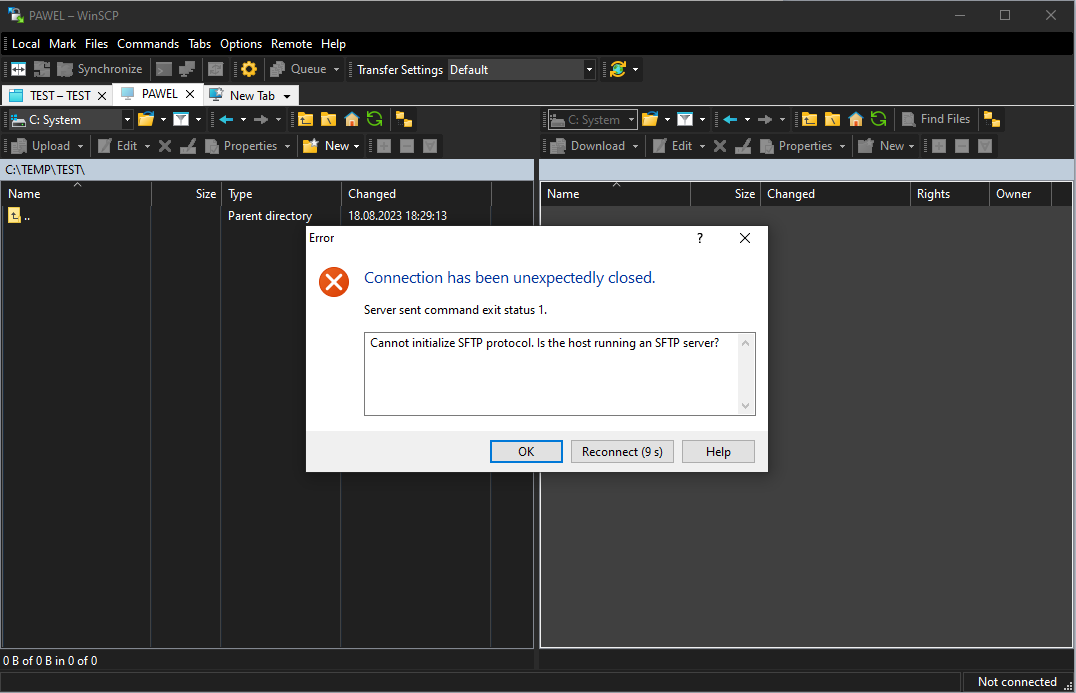Click the Find Files button
Screen dimensions: 1076x693
click(936, 119)
